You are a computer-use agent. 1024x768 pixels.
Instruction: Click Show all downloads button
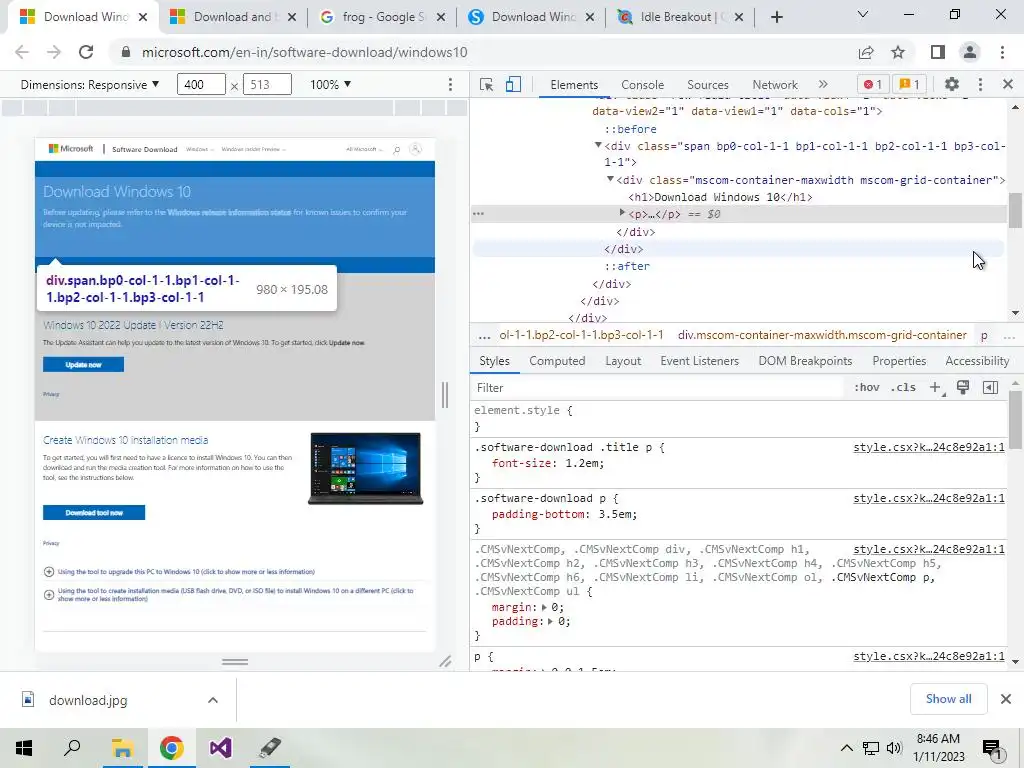[948, 699]
